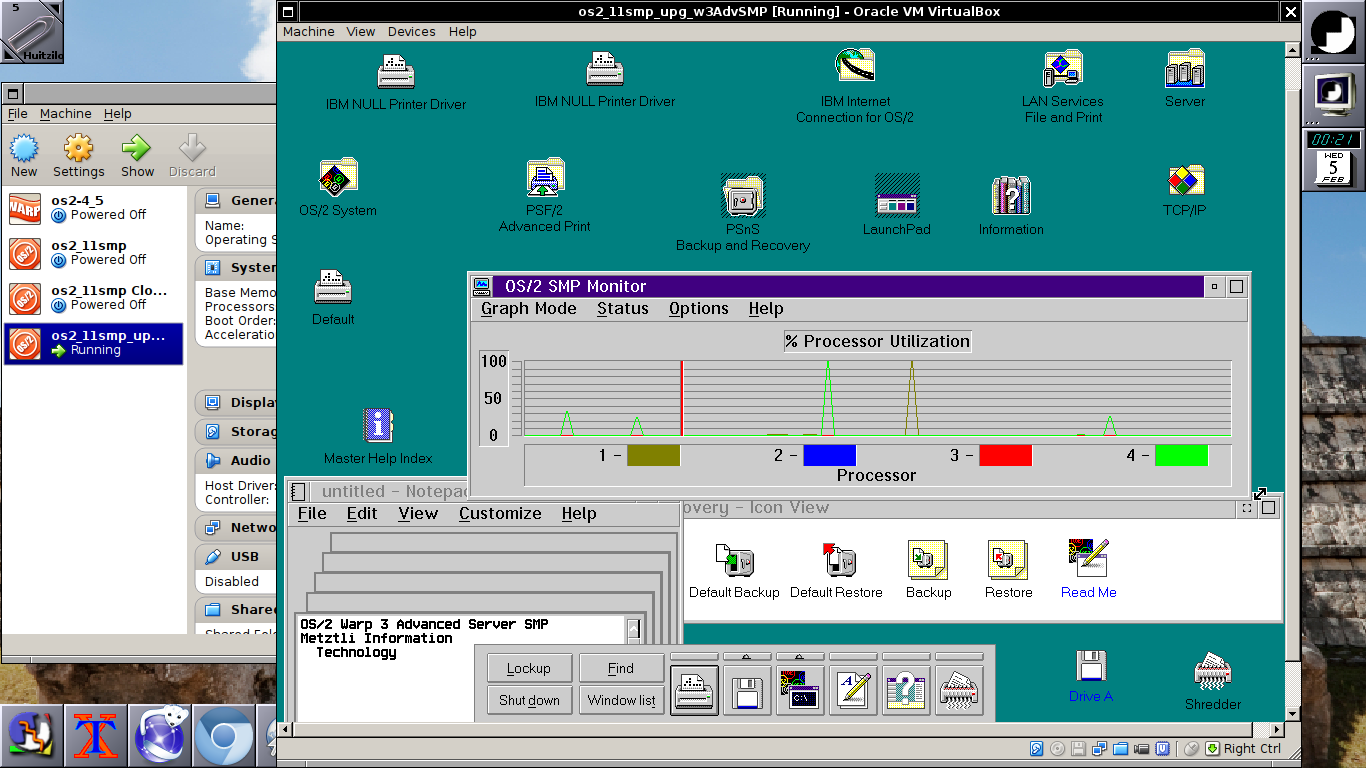Open the drawer above the LaunchPad shredder icon

(958, 657)
